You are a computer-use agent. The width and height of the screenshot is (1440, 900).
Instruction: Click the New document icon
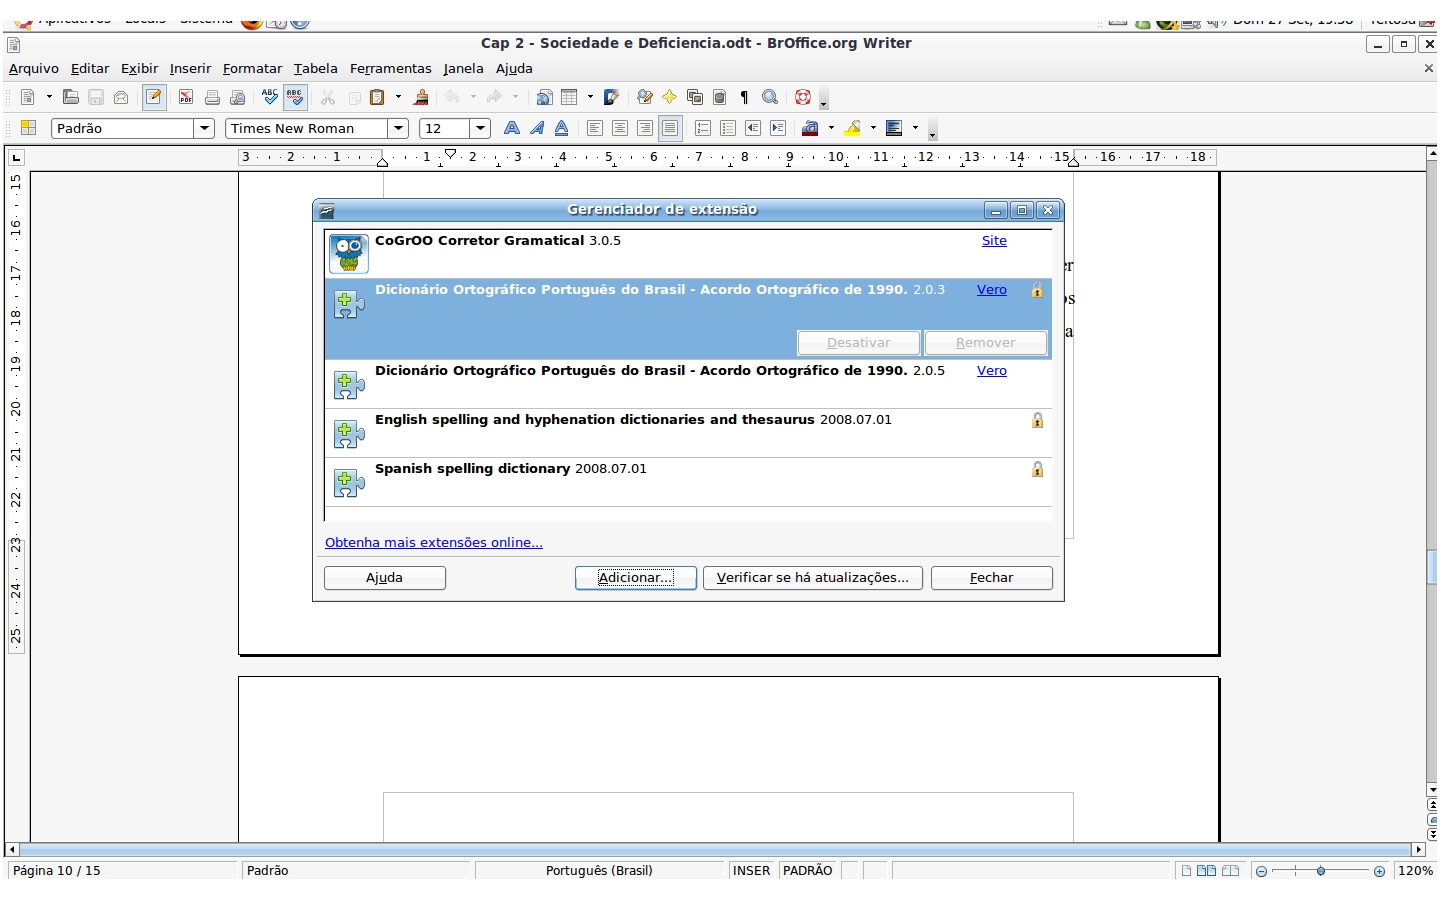click(27, 97)
